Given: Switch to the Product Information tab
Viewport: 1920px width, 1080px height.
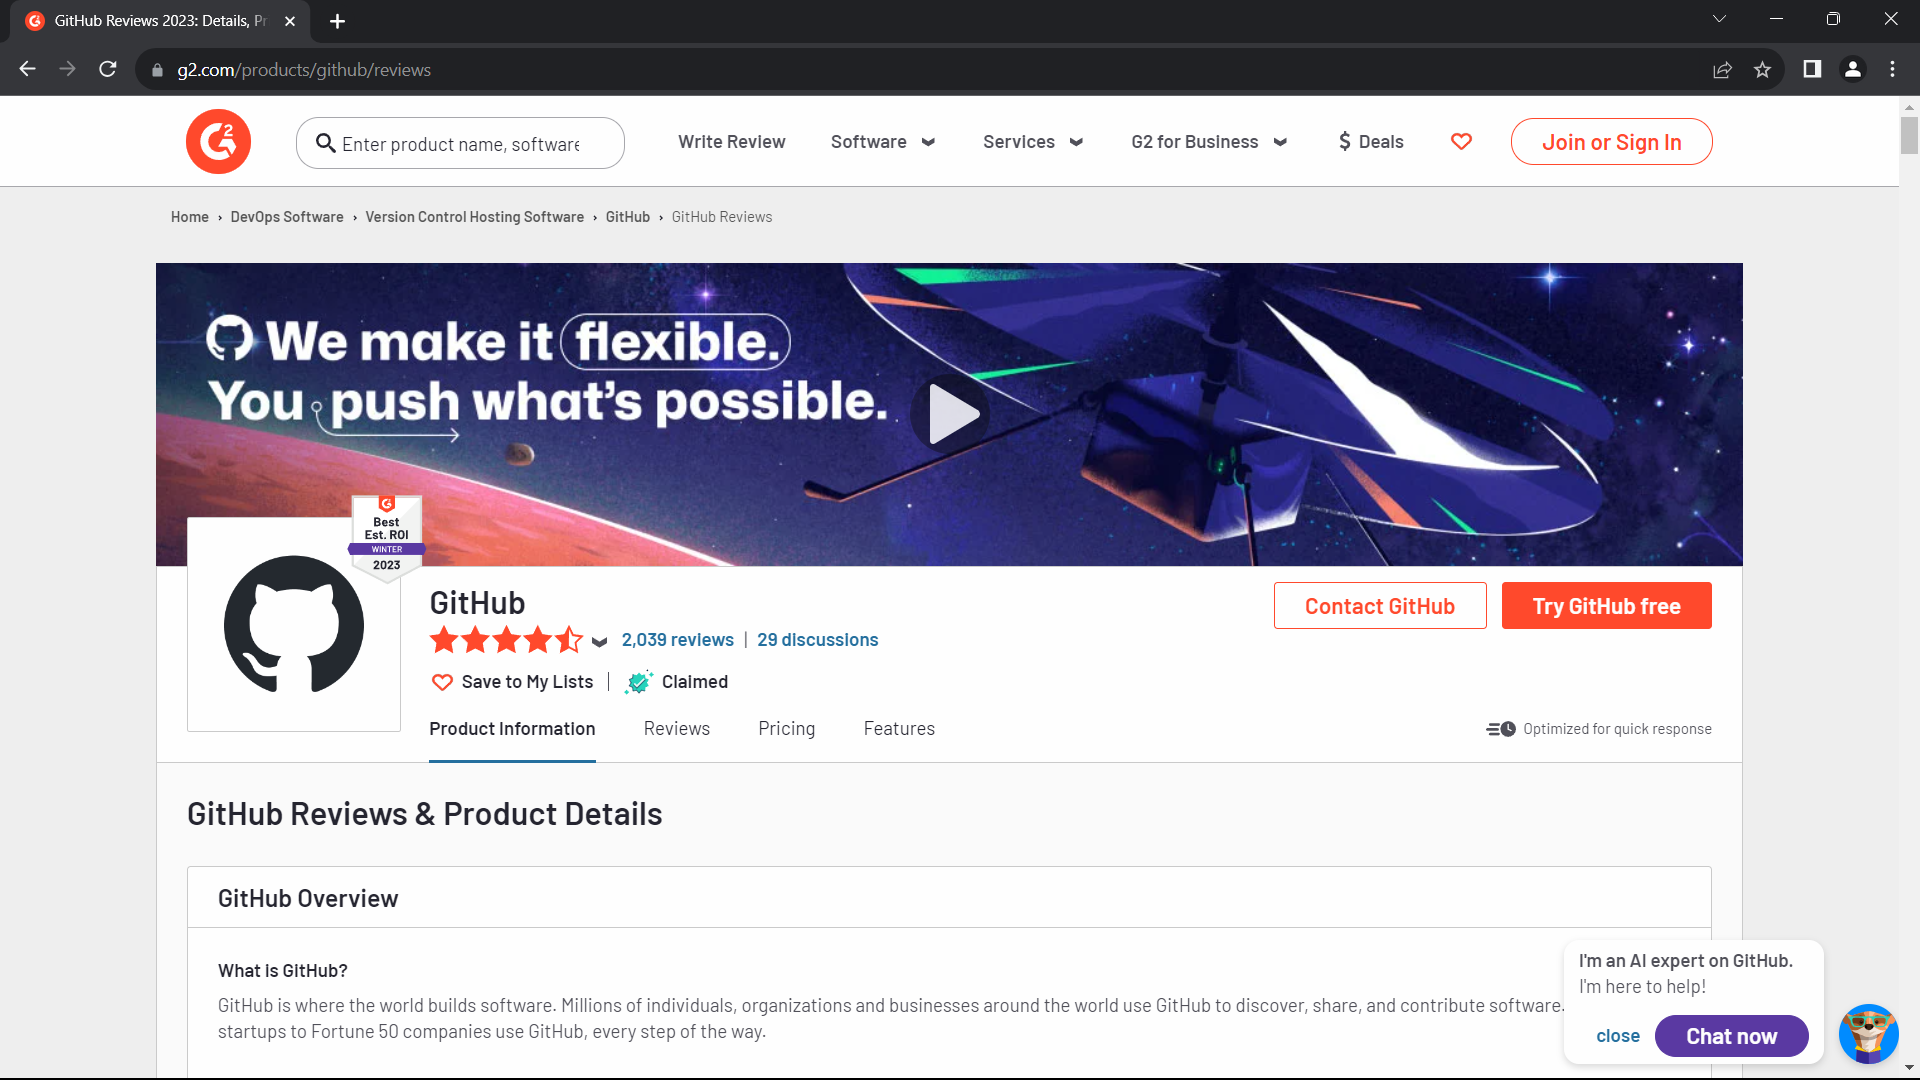Looking at the screenshot, I should click(x=512, y=729).
